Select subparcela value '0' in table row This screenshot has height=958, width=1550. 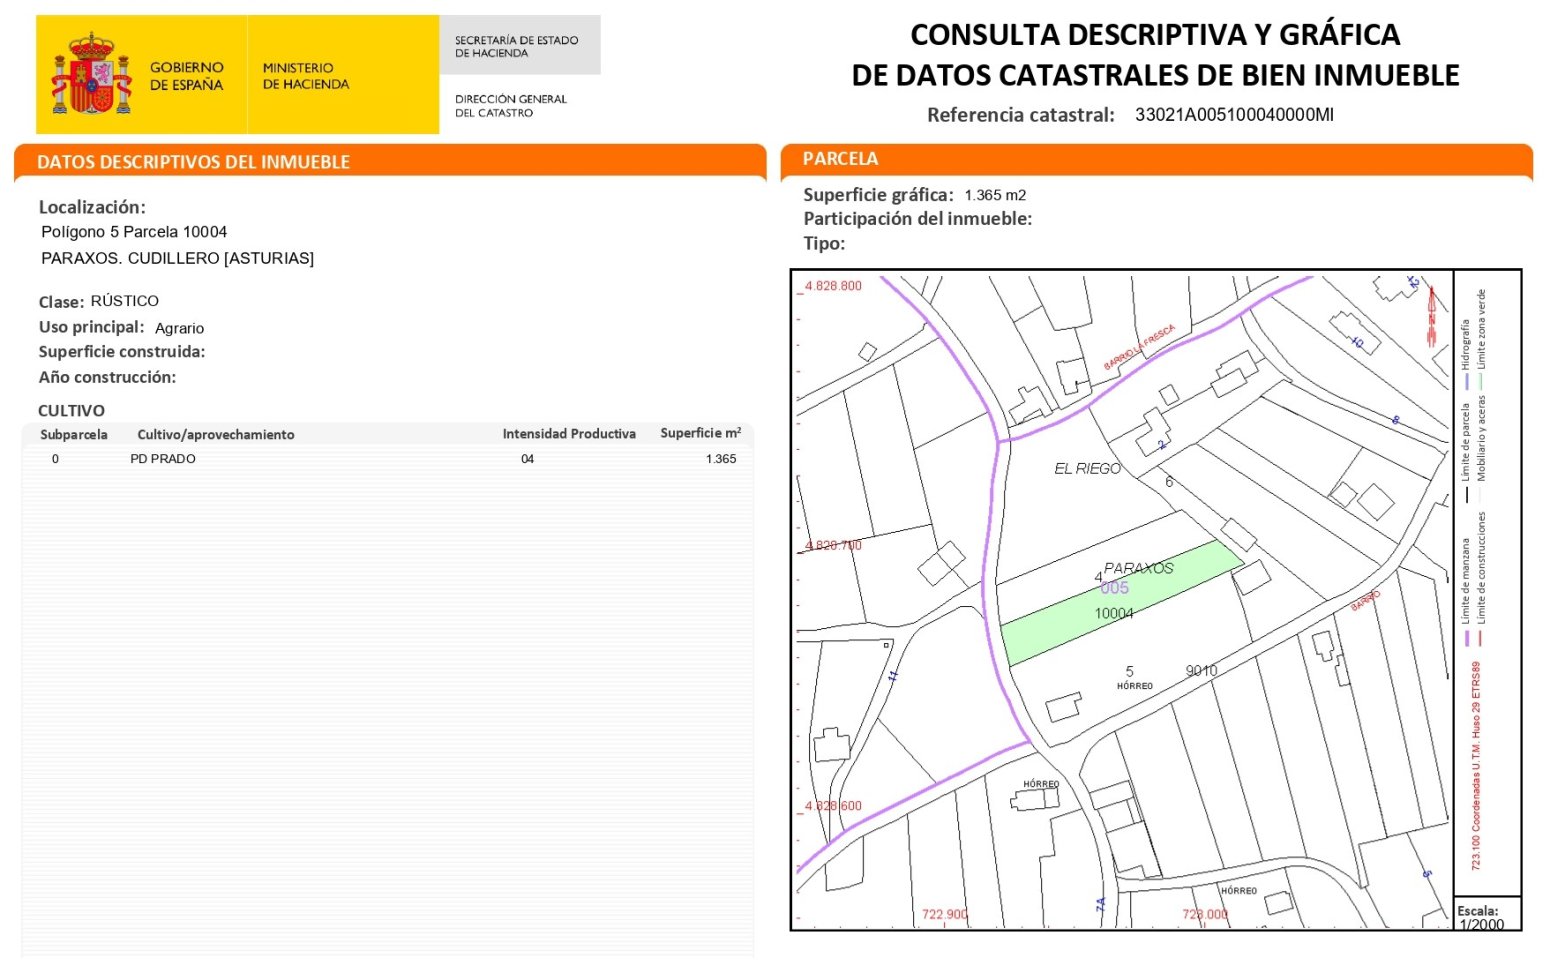(55, 459)
